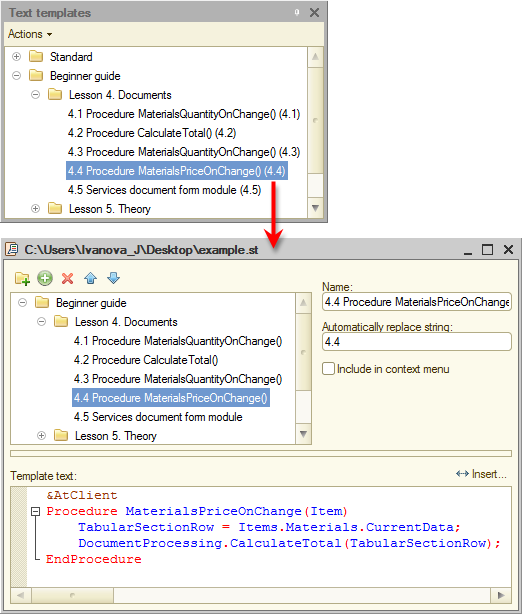Select 4.2 Procedure CalculateTotal() (4.2) item
The height and width of the screenshot is (614, 522).
tap(152, 133)
